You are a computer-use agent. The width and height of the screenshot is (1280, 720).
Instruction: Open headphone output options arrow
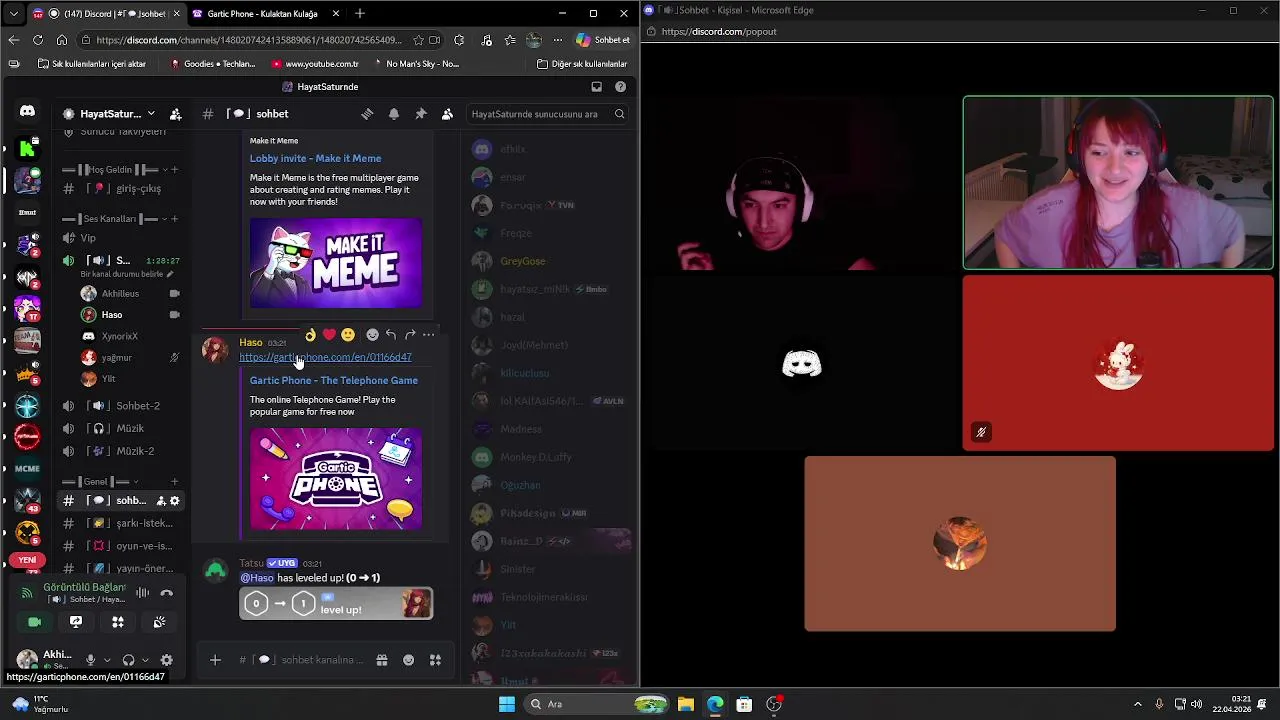point(145,660)
